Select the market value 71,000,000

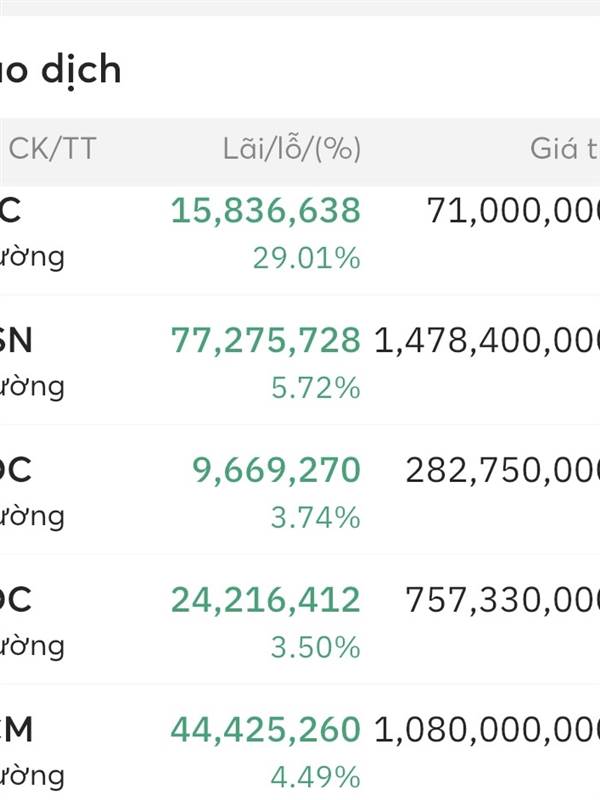coord(513,211)
